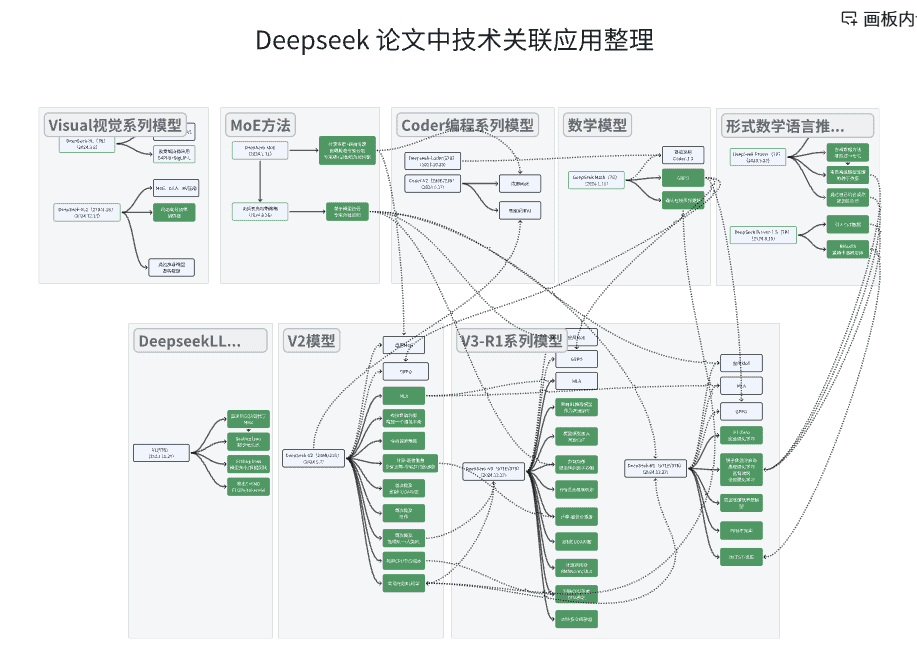Select the '数学模型' section label
The height and width of the screenshot is (654, 917).
pyautogui.click(x=597, y=125)
